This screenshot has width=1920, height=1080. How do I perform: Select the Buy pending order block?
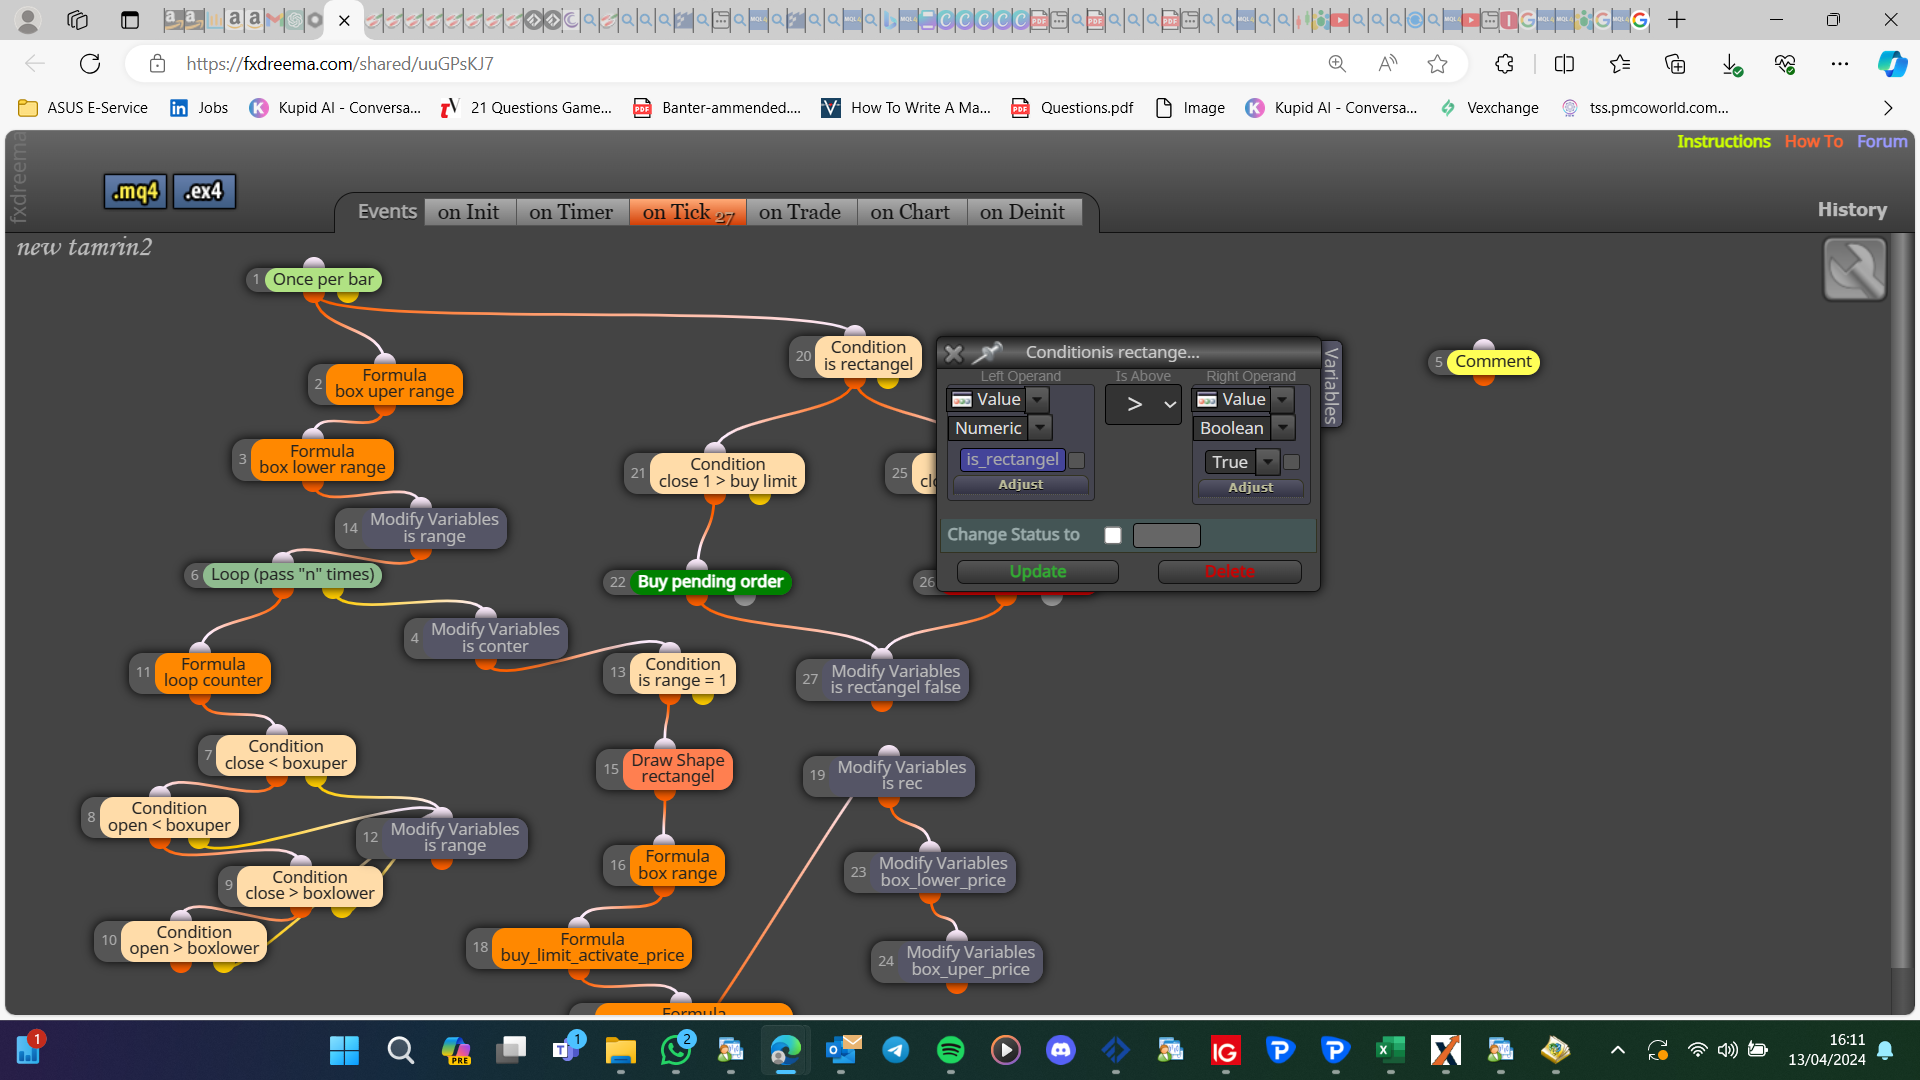710,581
